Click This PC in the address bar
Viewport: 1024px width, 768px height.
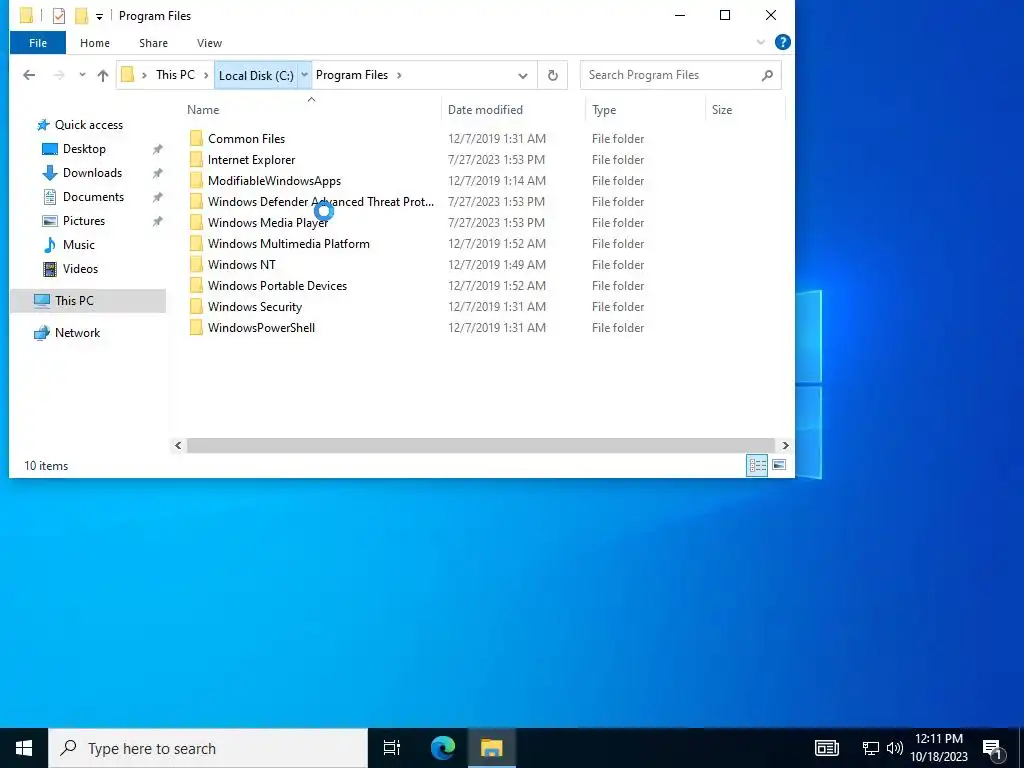175,75
